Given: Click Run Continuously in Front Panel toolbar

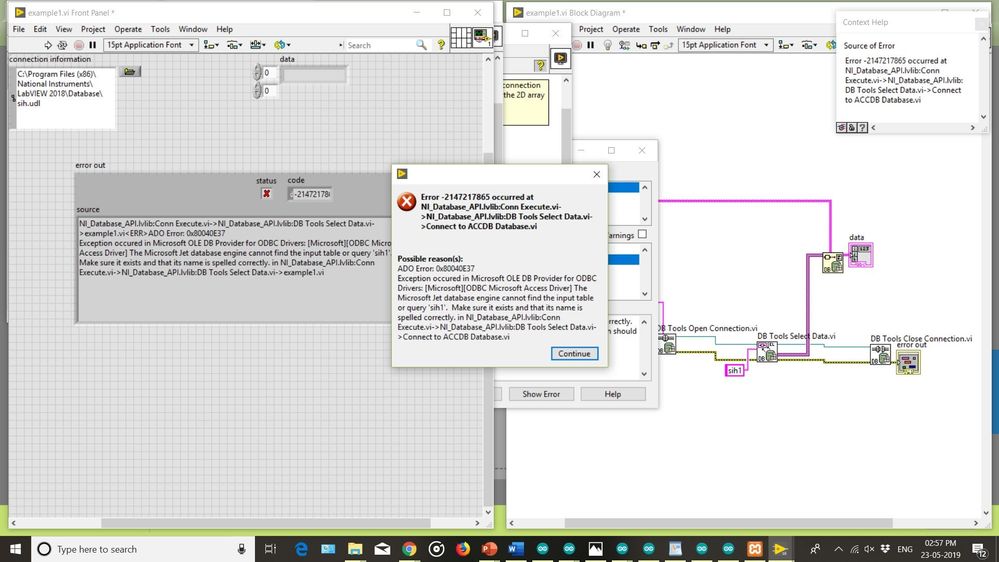Looking at the screenshot, I should point(61,45).
